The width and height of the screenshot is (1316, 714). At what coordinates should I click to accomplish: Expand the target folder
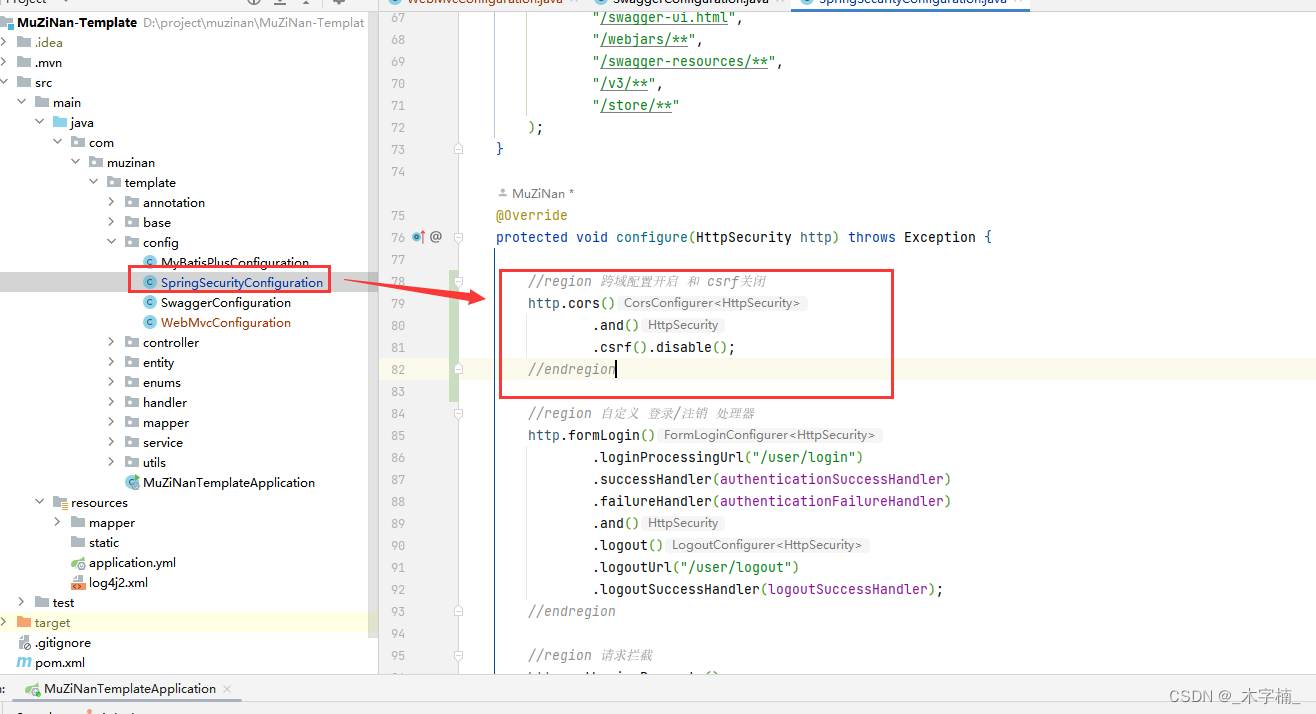(5, 622)
